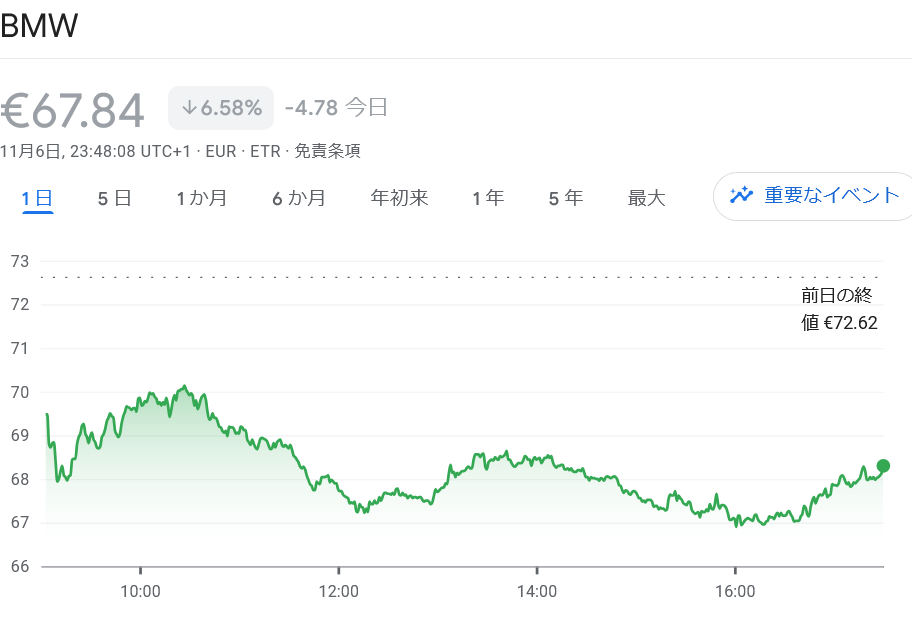Click the gray 6.58% percentage badge
The width and height of the screenshot is (912, 621).
[220, 107]
